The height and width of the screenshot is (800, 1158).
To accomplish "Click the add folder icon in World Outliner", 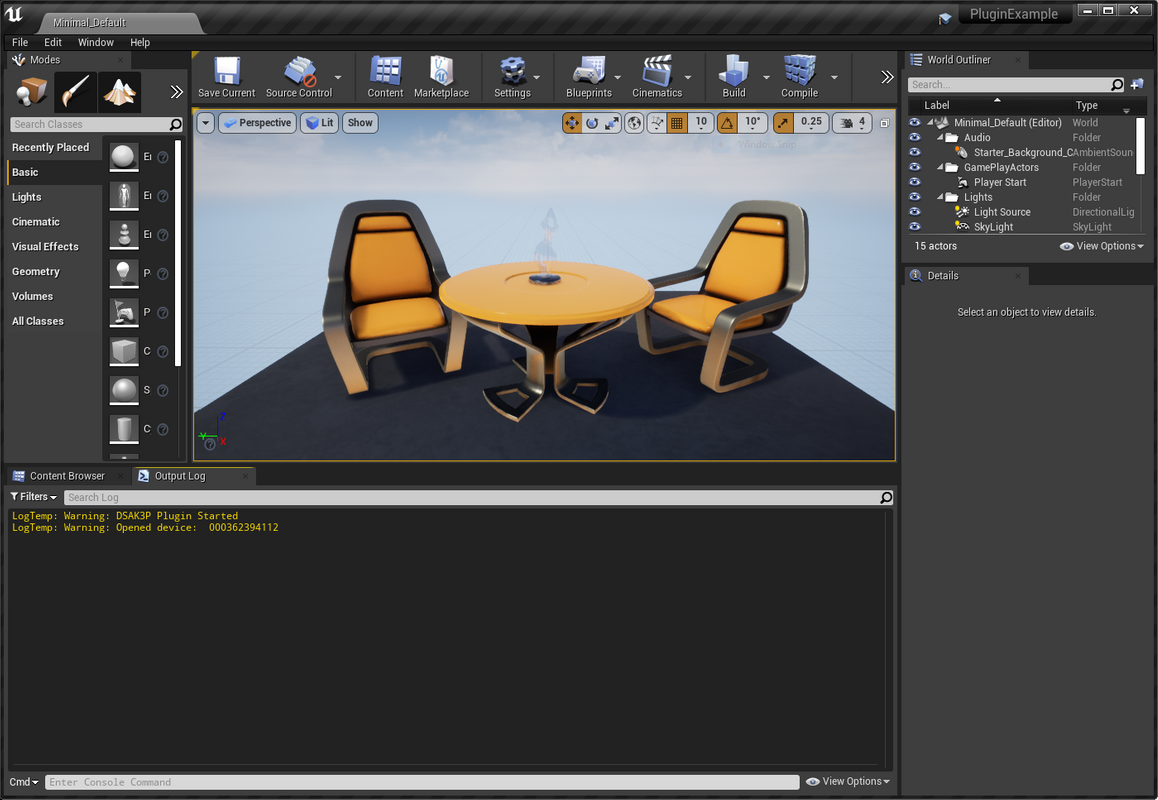I will click(1137, 84).
